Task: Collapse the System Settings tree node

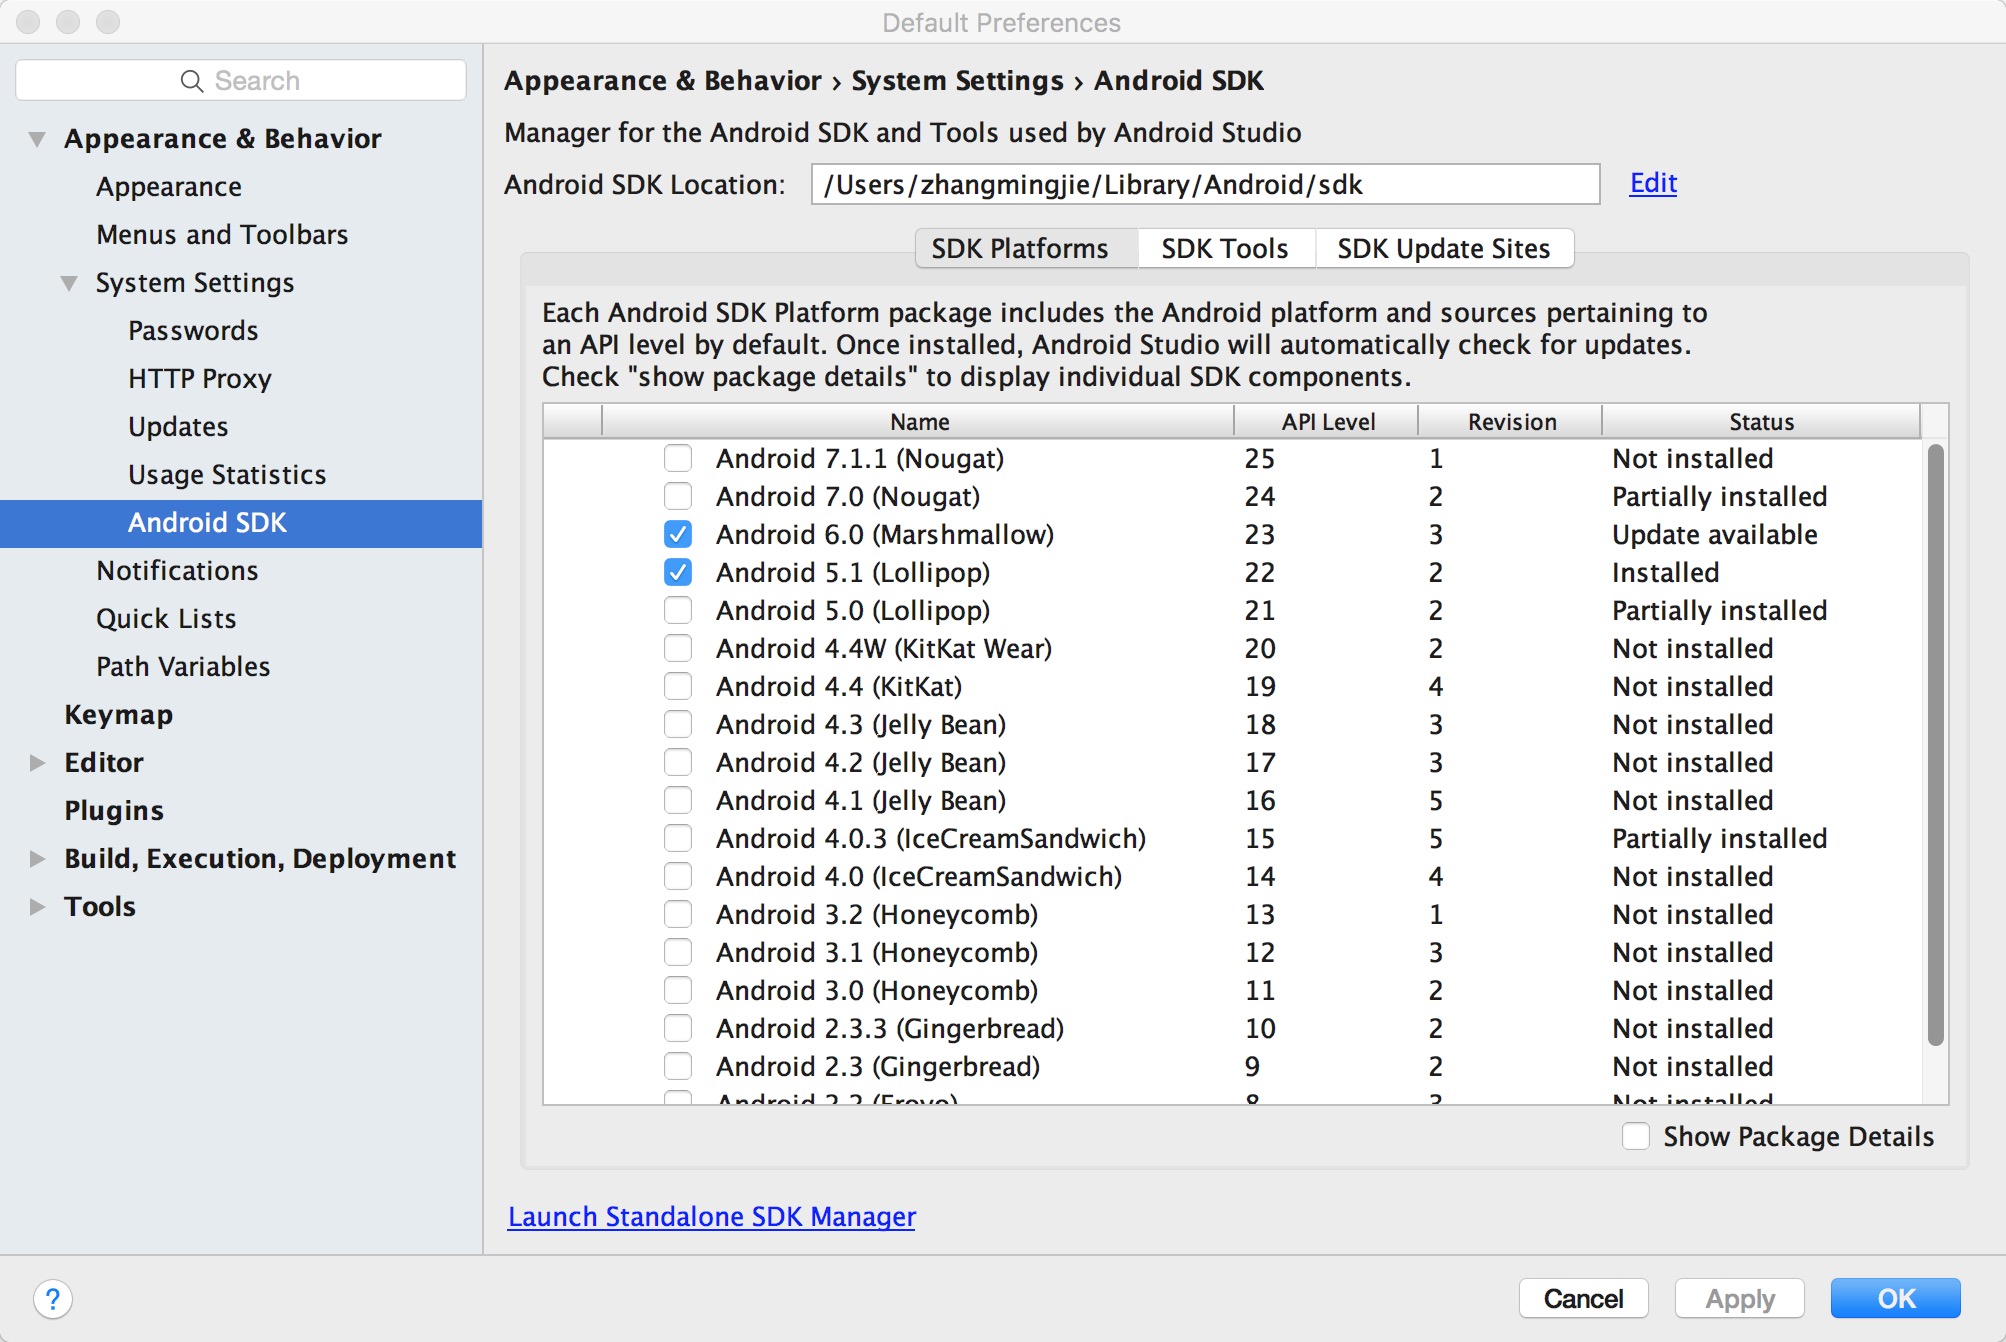Action: (x=69, y=283)
